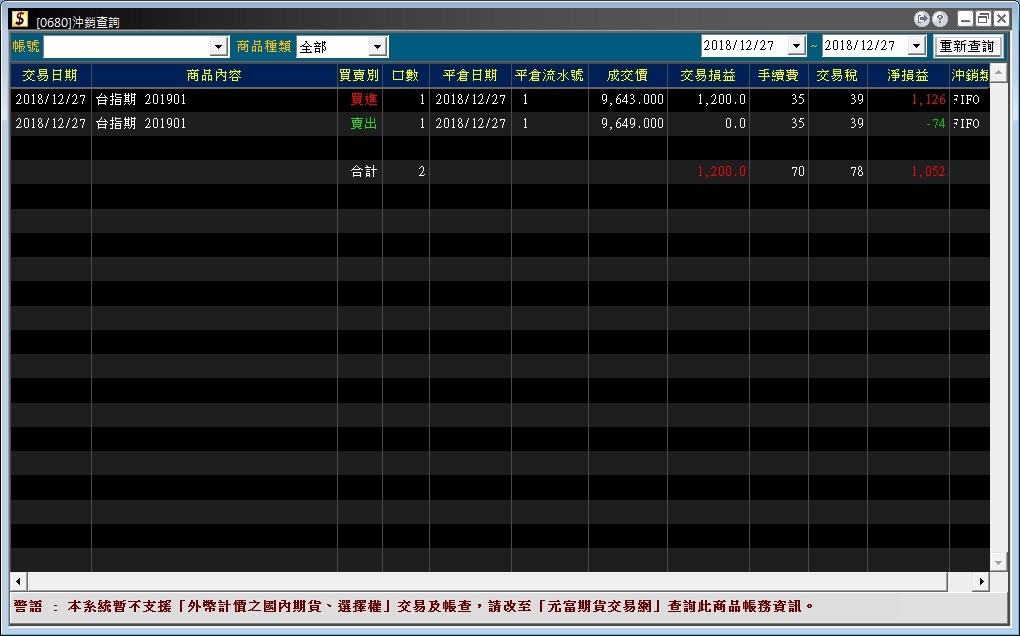Click horizontal scrollbar left arrow

(18, 582)
